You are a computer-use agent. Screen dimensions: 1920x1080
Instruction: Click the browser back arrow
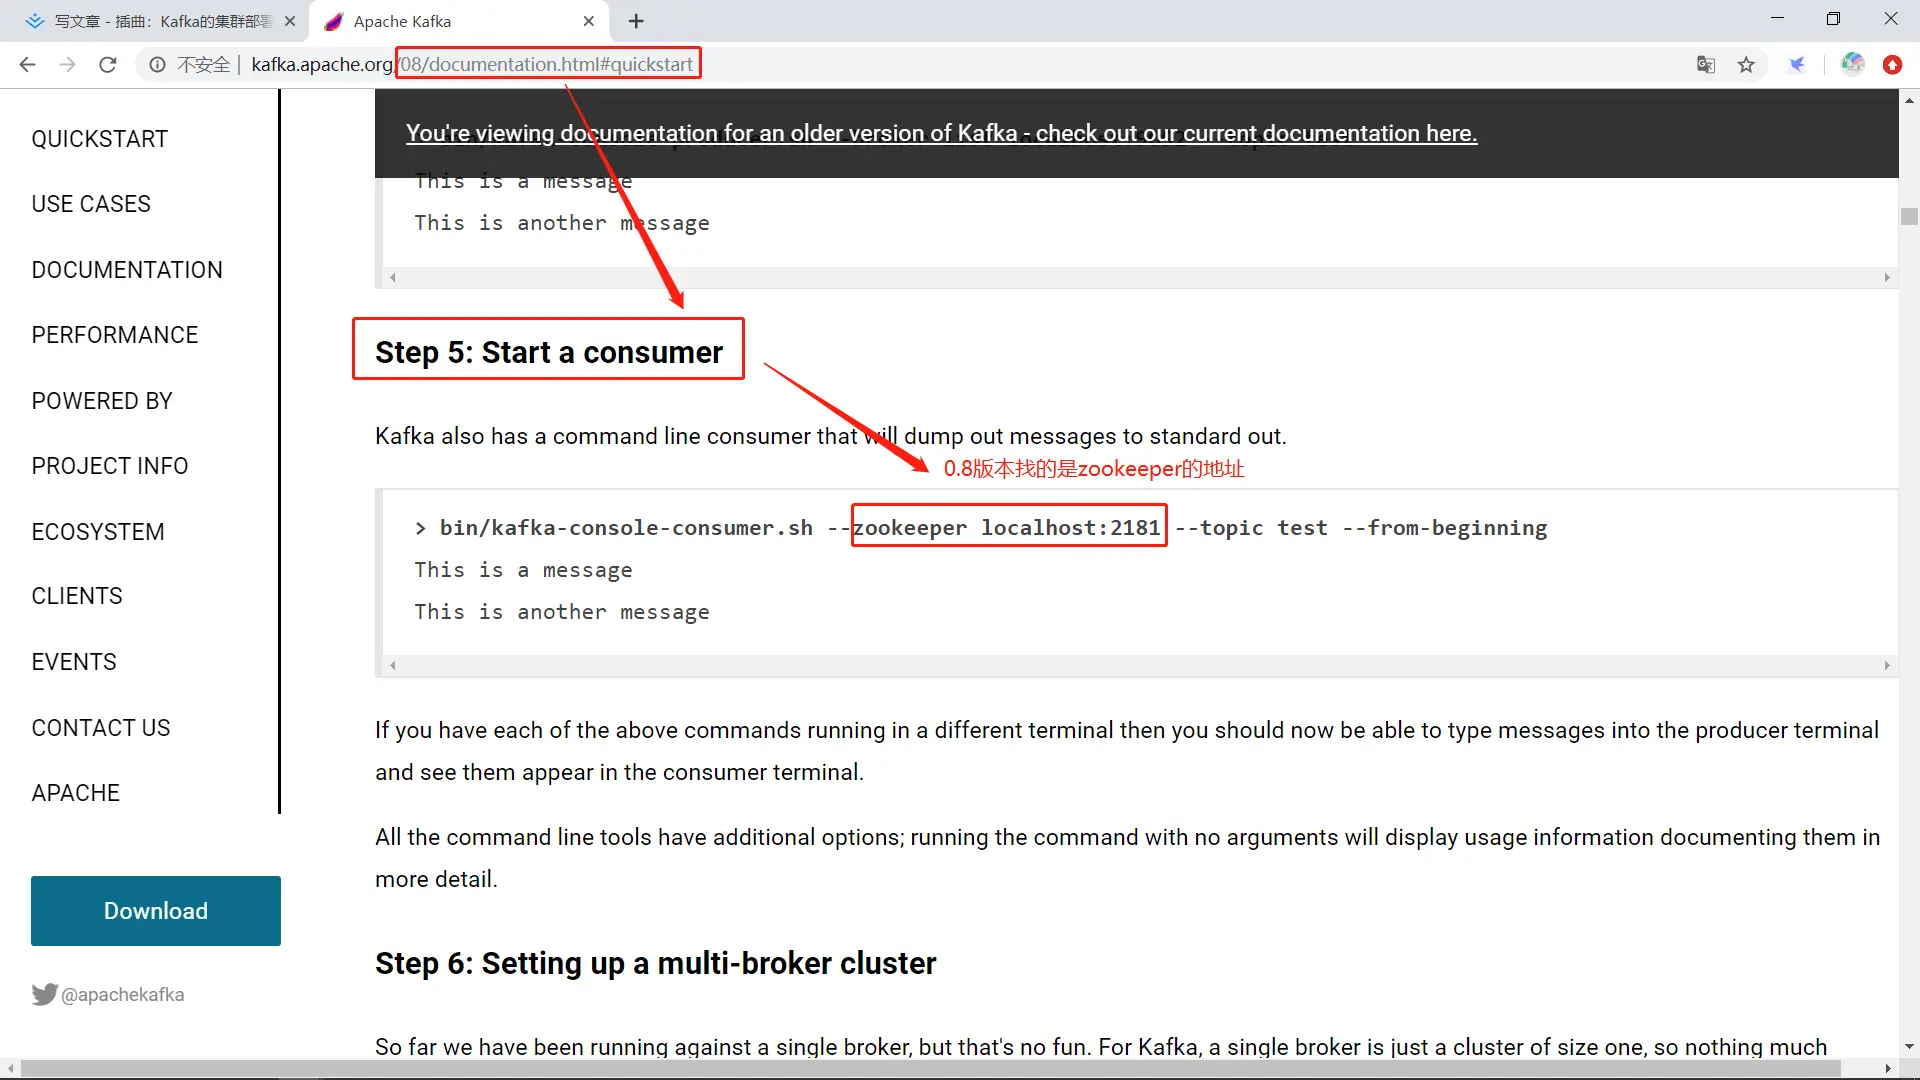(x=27, y=65)
